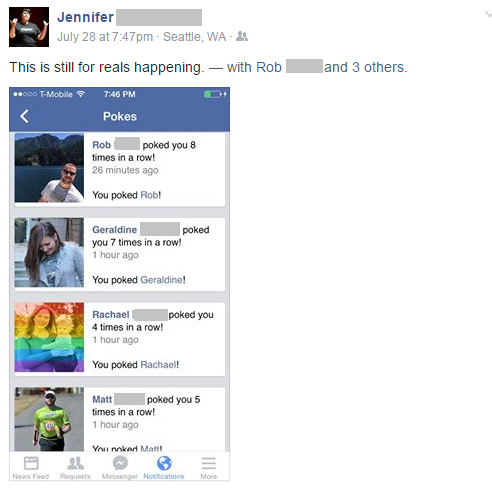Open Jennifer's profile picture
This screenshot has height=491, width=492.
click(29, 27)
